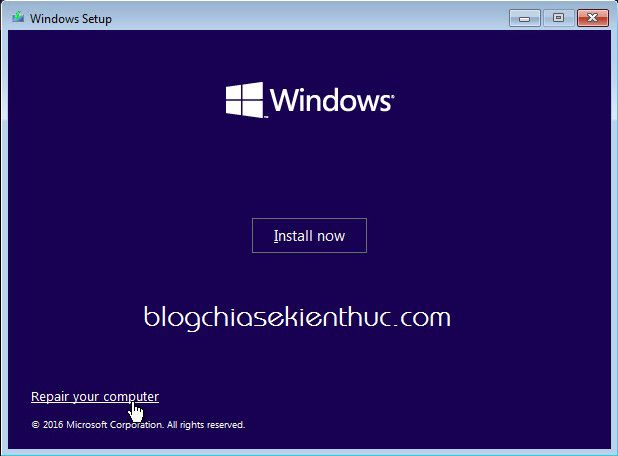This screenshot has height=456, width=618.
Task: Close the Windows Setup window
Action: tap(592, 18)
